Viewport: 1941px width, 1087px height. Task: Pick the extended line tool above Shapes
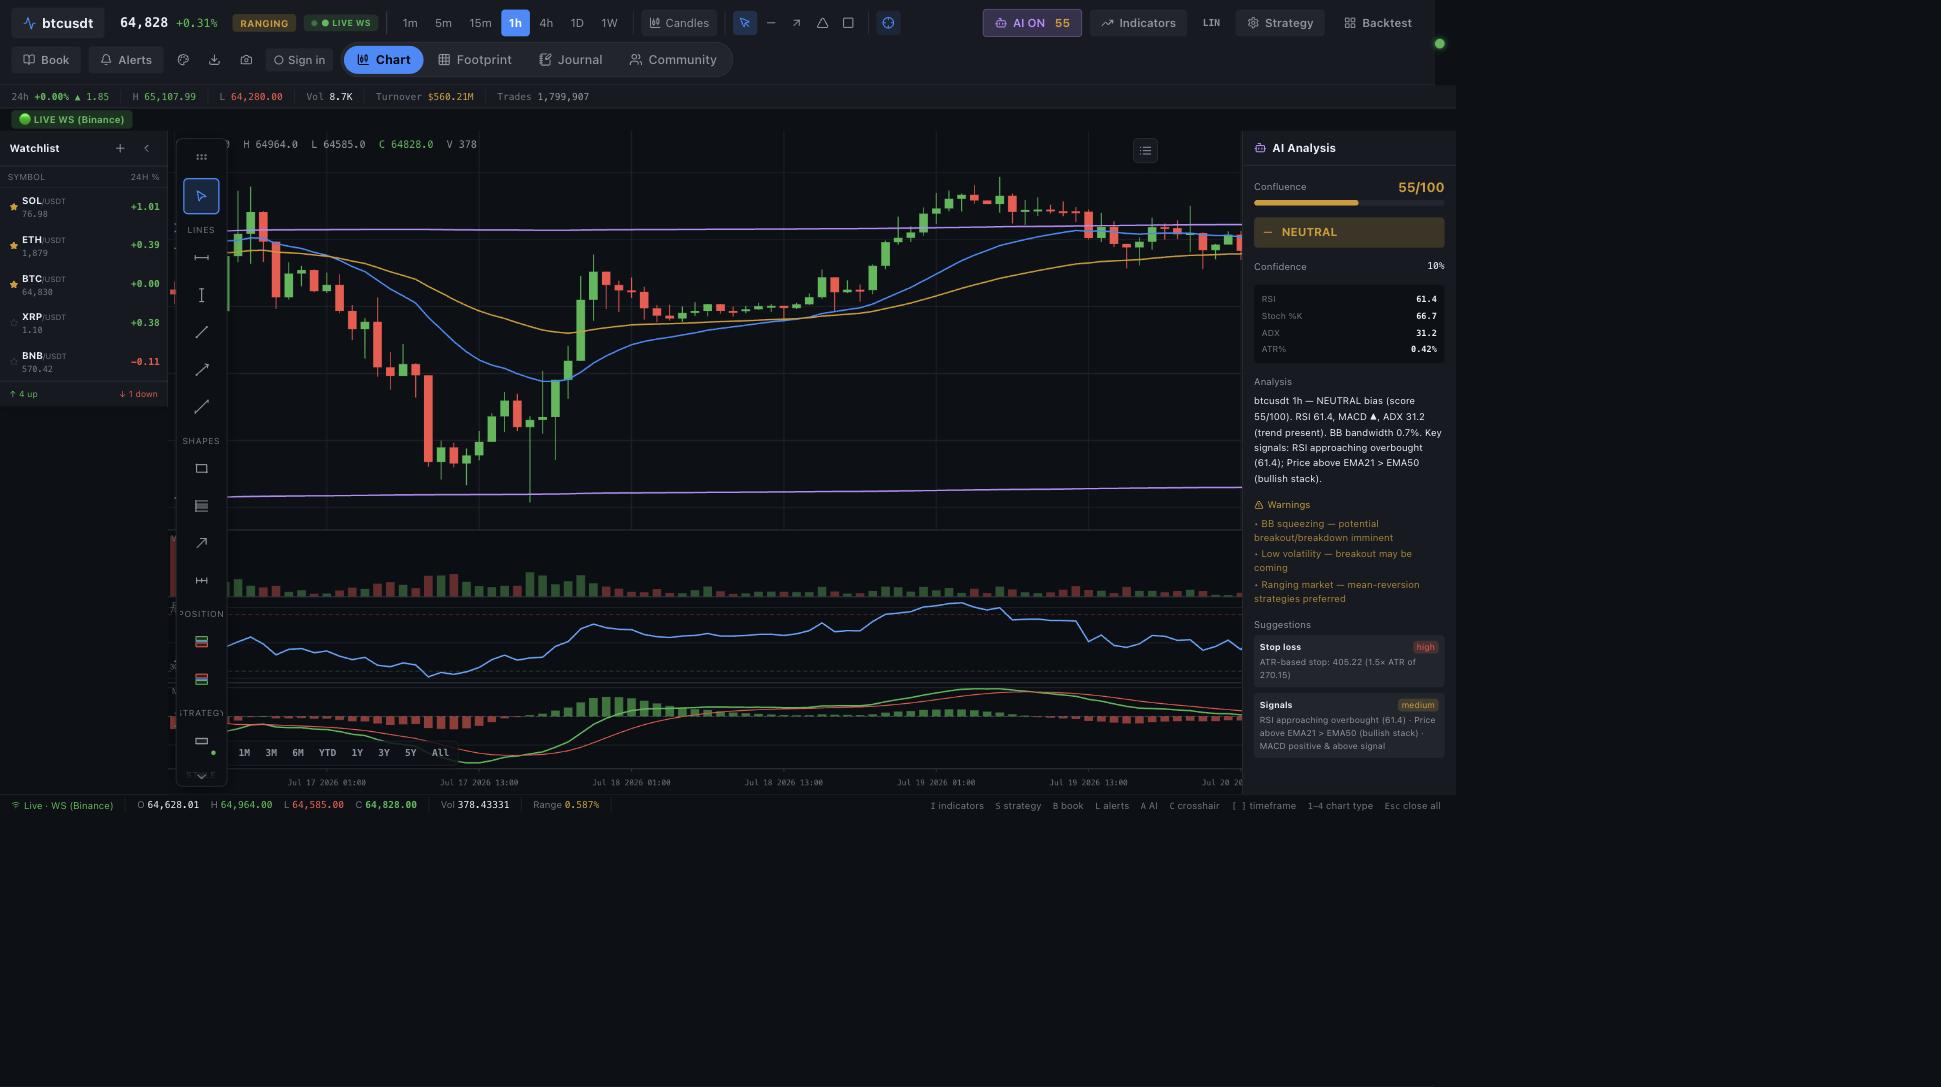(201, 407)
